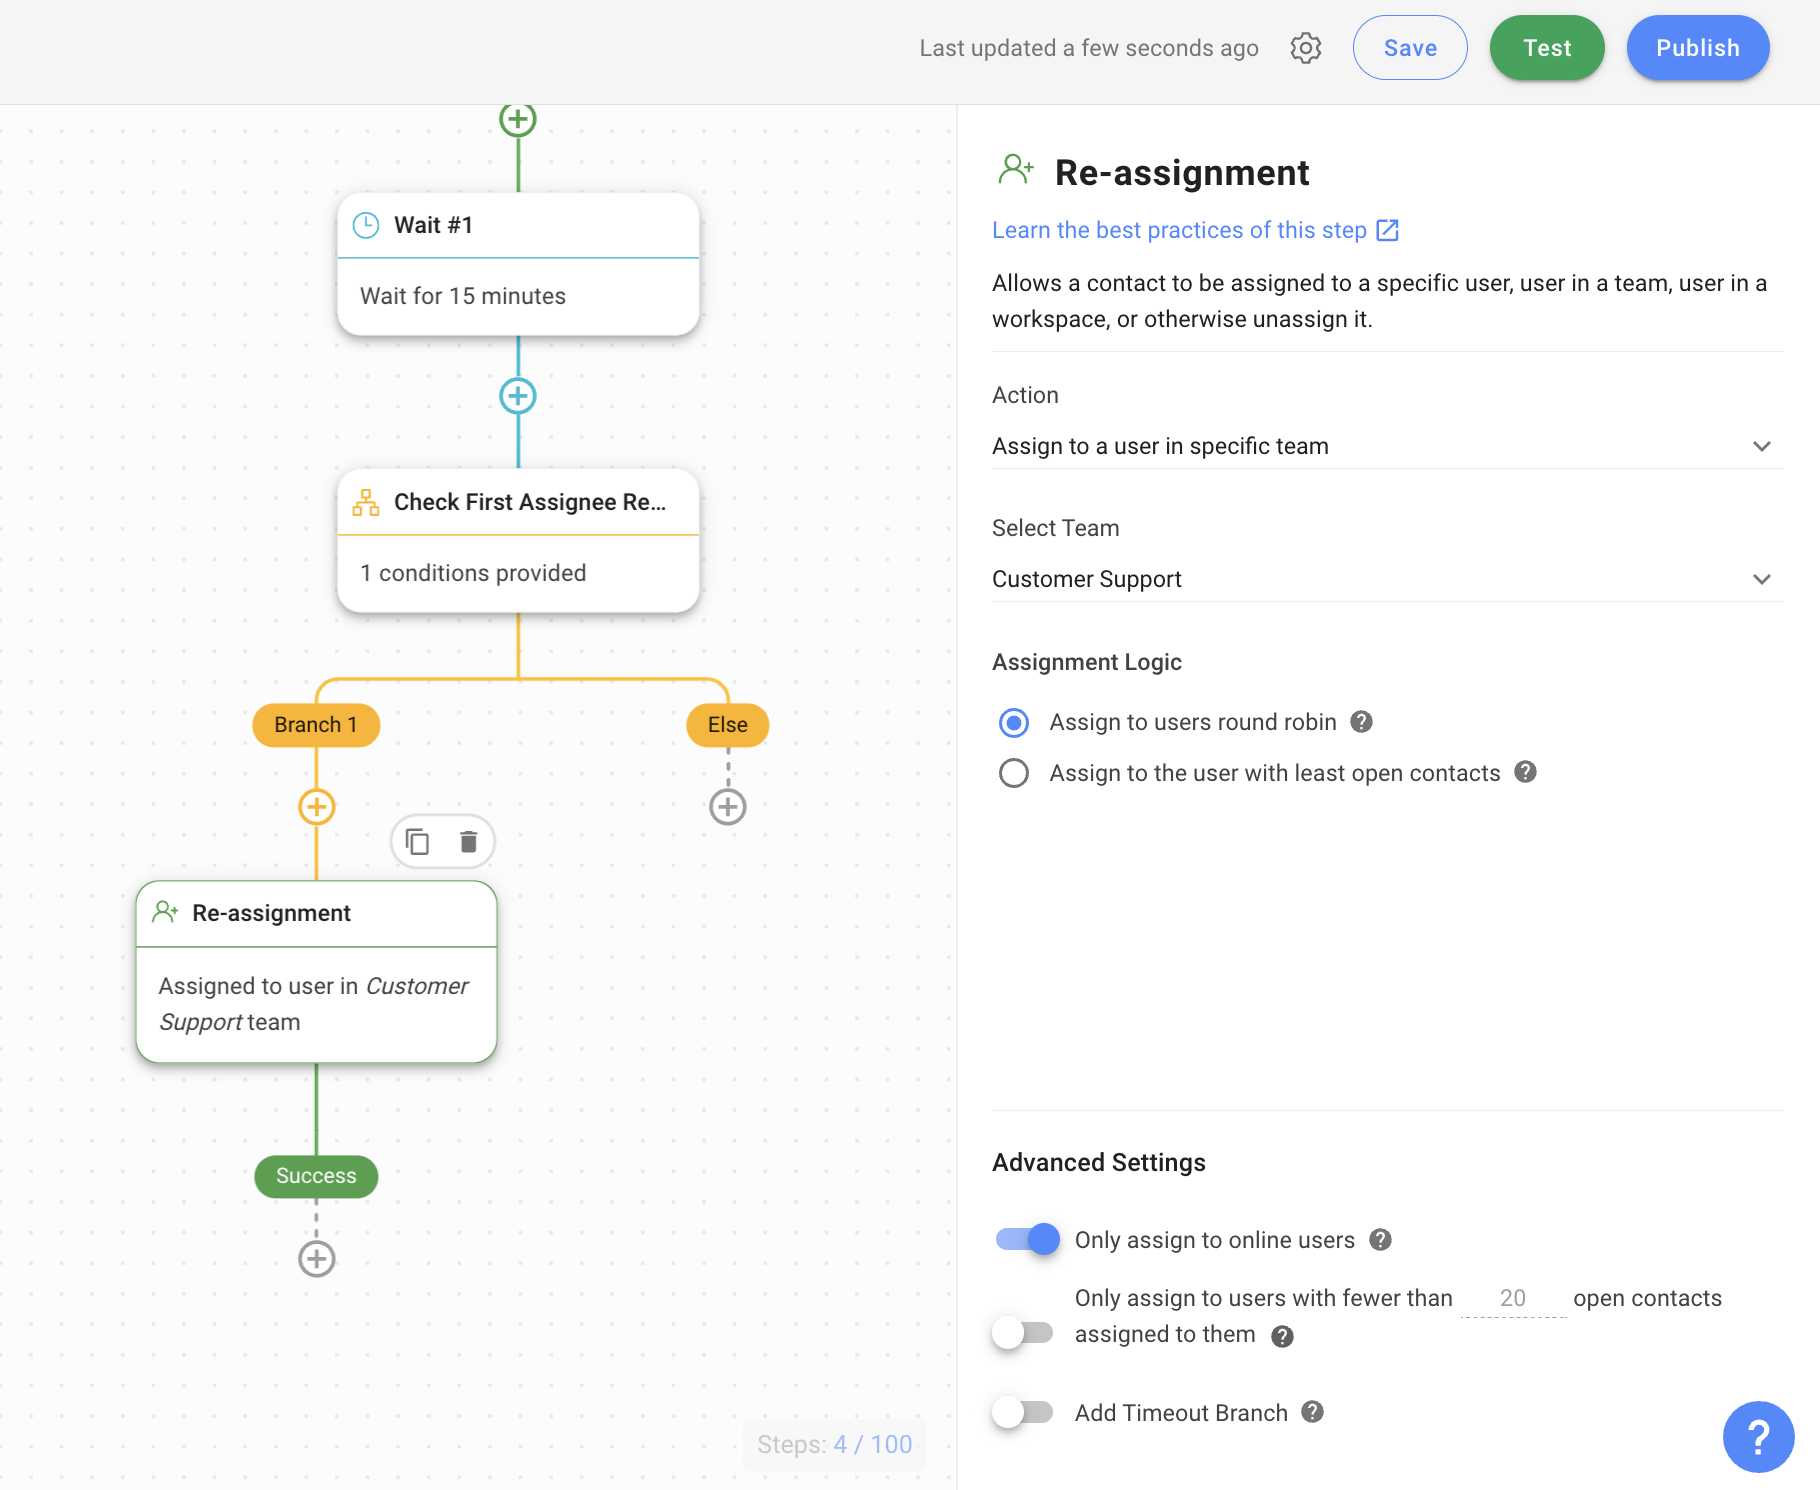The width and height of the screenshot is (1820, 1490).
Task: Add a step under Branch 1
Action: (316, 807)
